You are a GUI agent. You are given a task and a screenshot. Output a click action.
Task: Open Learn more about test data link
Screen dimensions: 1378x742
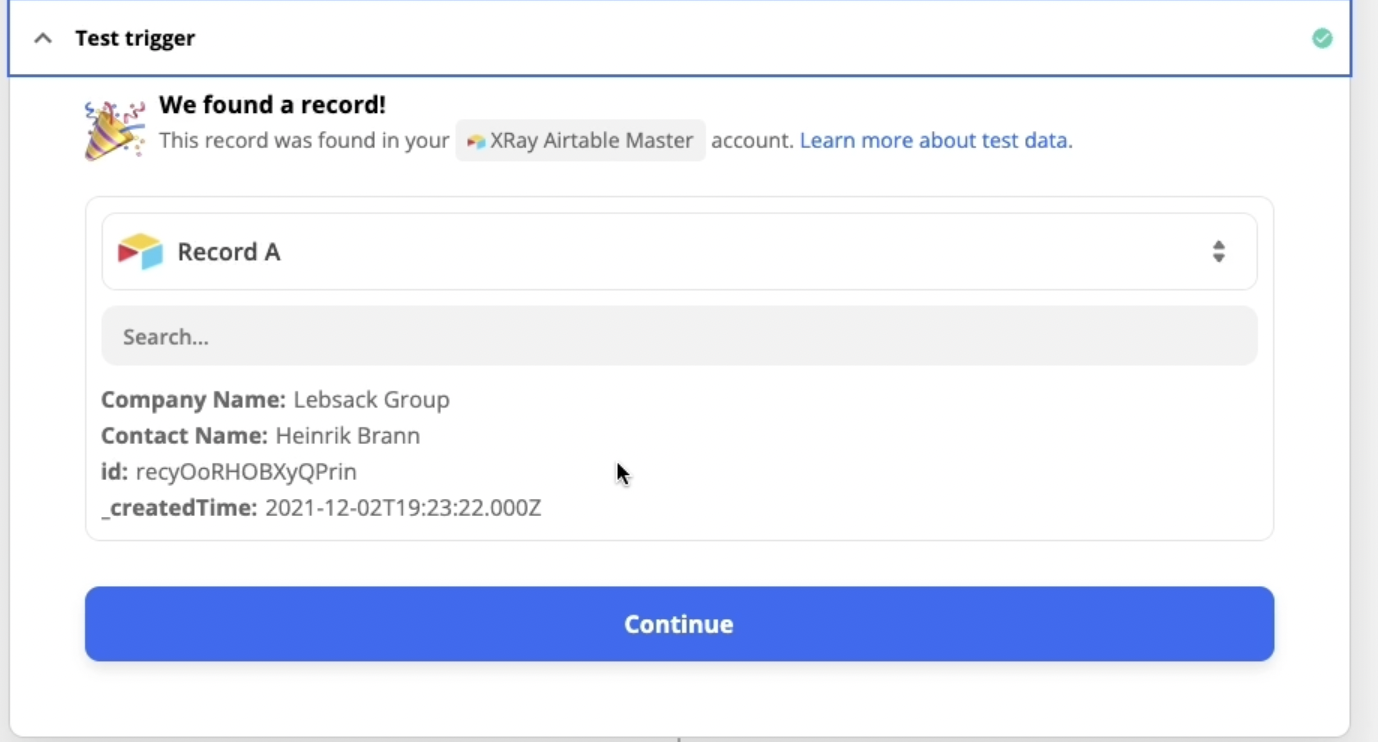pyautogui.click(x=936, y=141)
